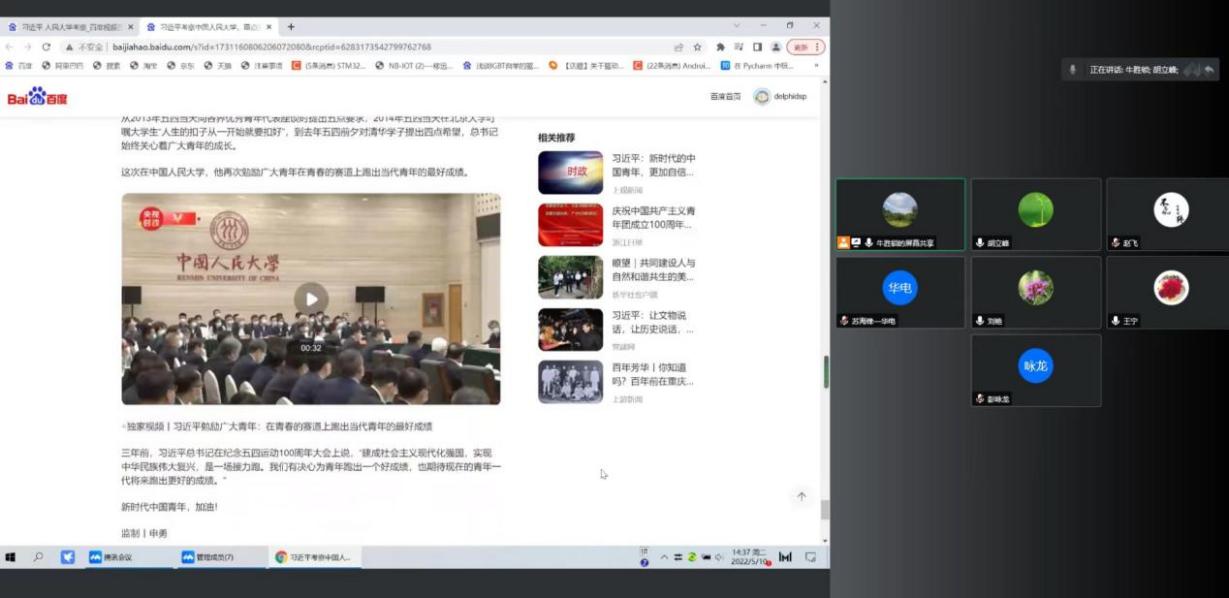Click the microphone icon in speaking bar
The width and height of the screenshot is (1229, 598).
[1073, 69]
